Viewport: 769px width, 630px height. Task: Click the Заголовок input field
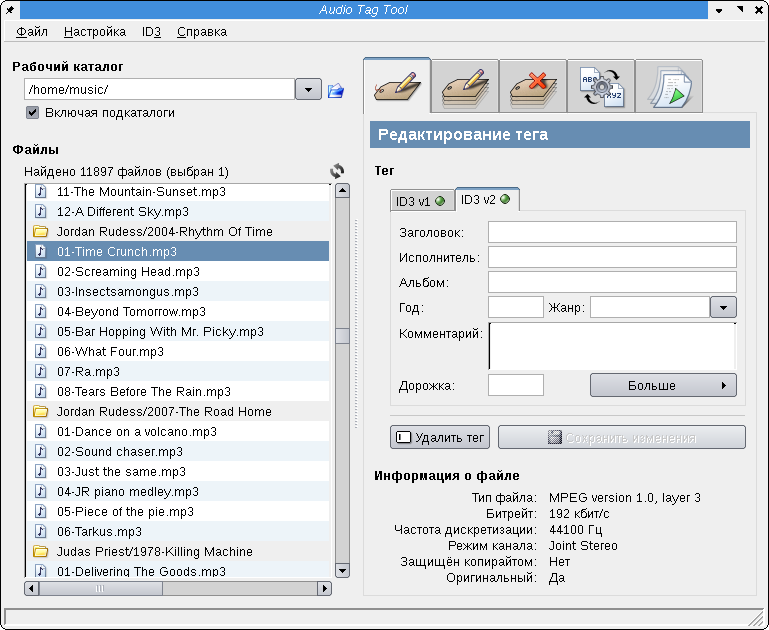coord(612,232)
